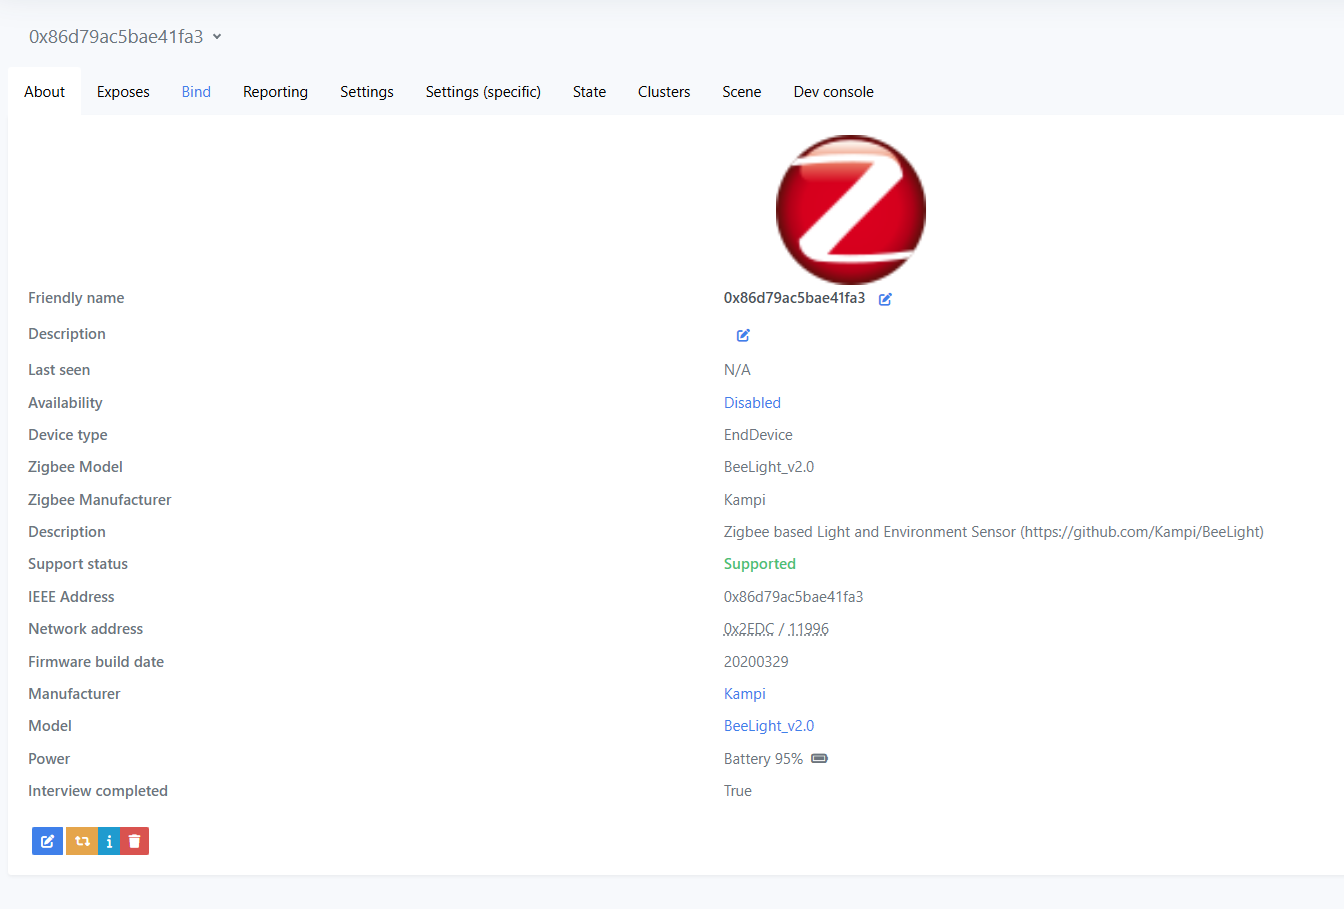Click the Zigbee Model value BeeLight_v2.0

pyautogui.click(x=769, y=467)
